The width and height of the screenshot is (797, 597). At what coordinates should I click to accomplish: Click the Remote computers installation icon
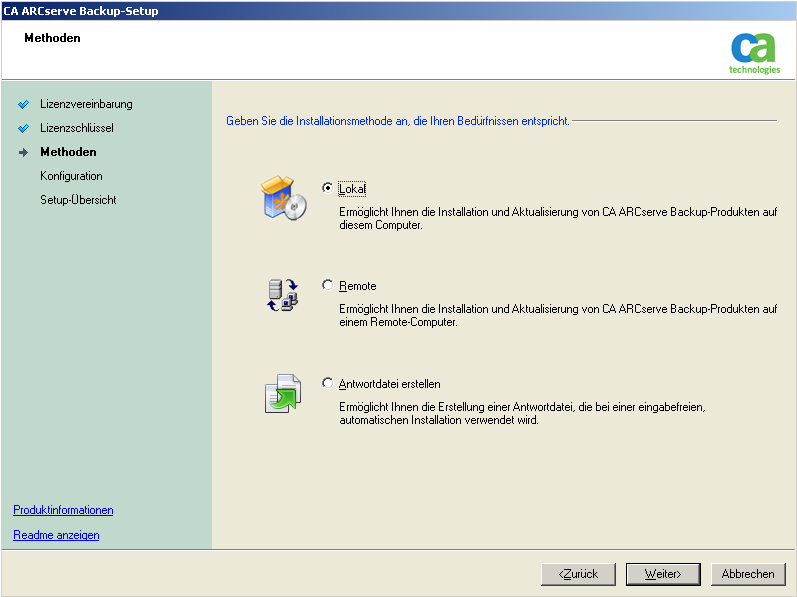click(x=282, y=295)
